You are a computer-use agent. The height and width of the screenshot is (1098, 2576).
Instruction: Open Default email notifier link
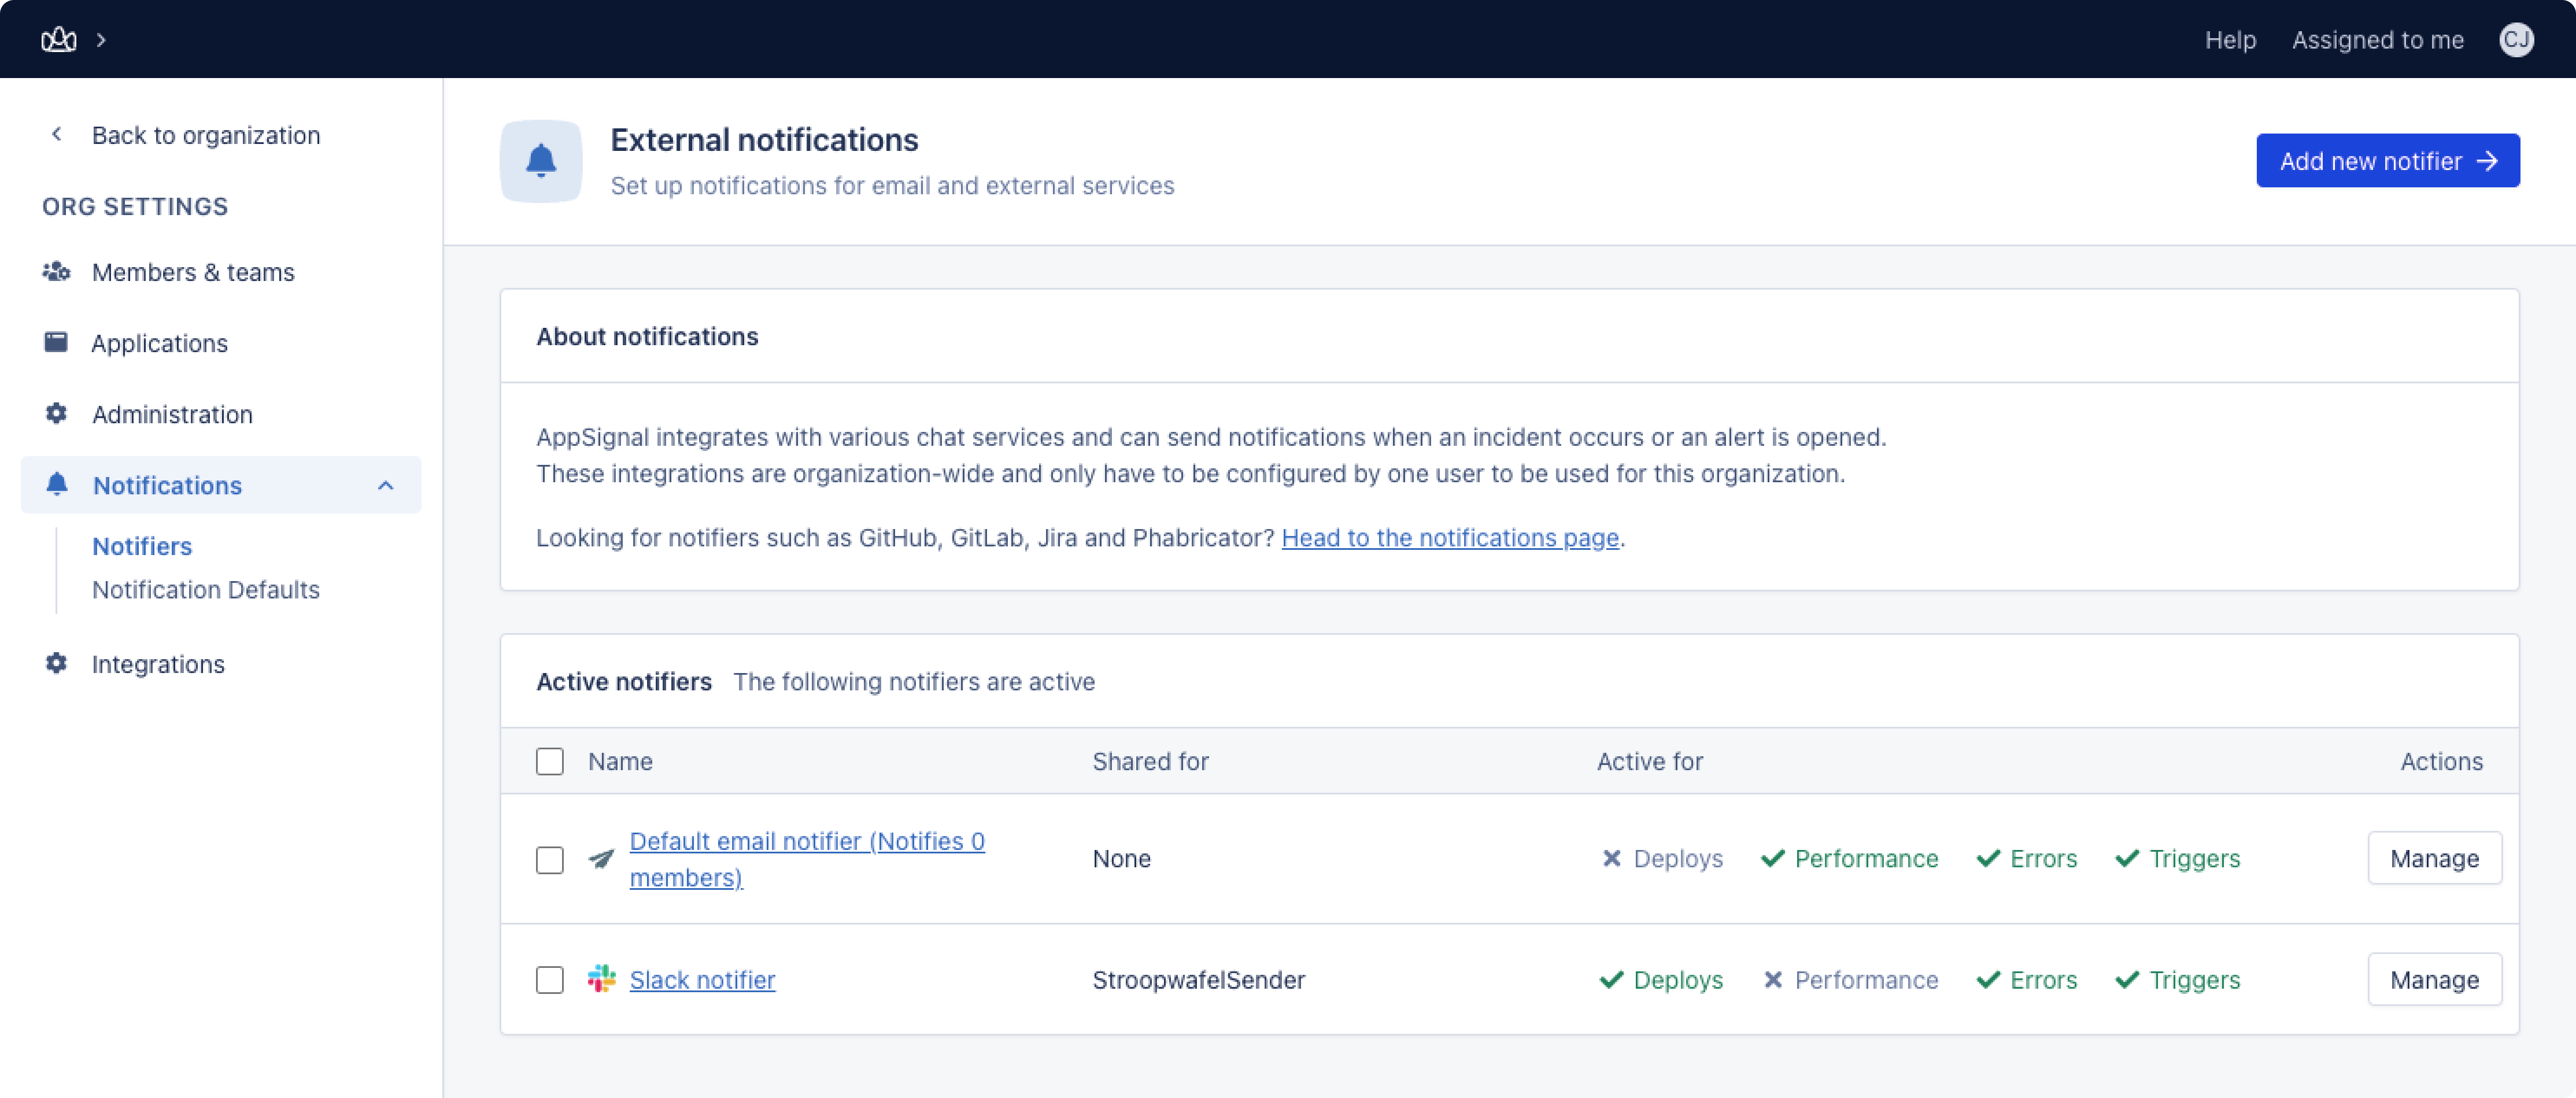pyautogui.click(x=807, y=859)
